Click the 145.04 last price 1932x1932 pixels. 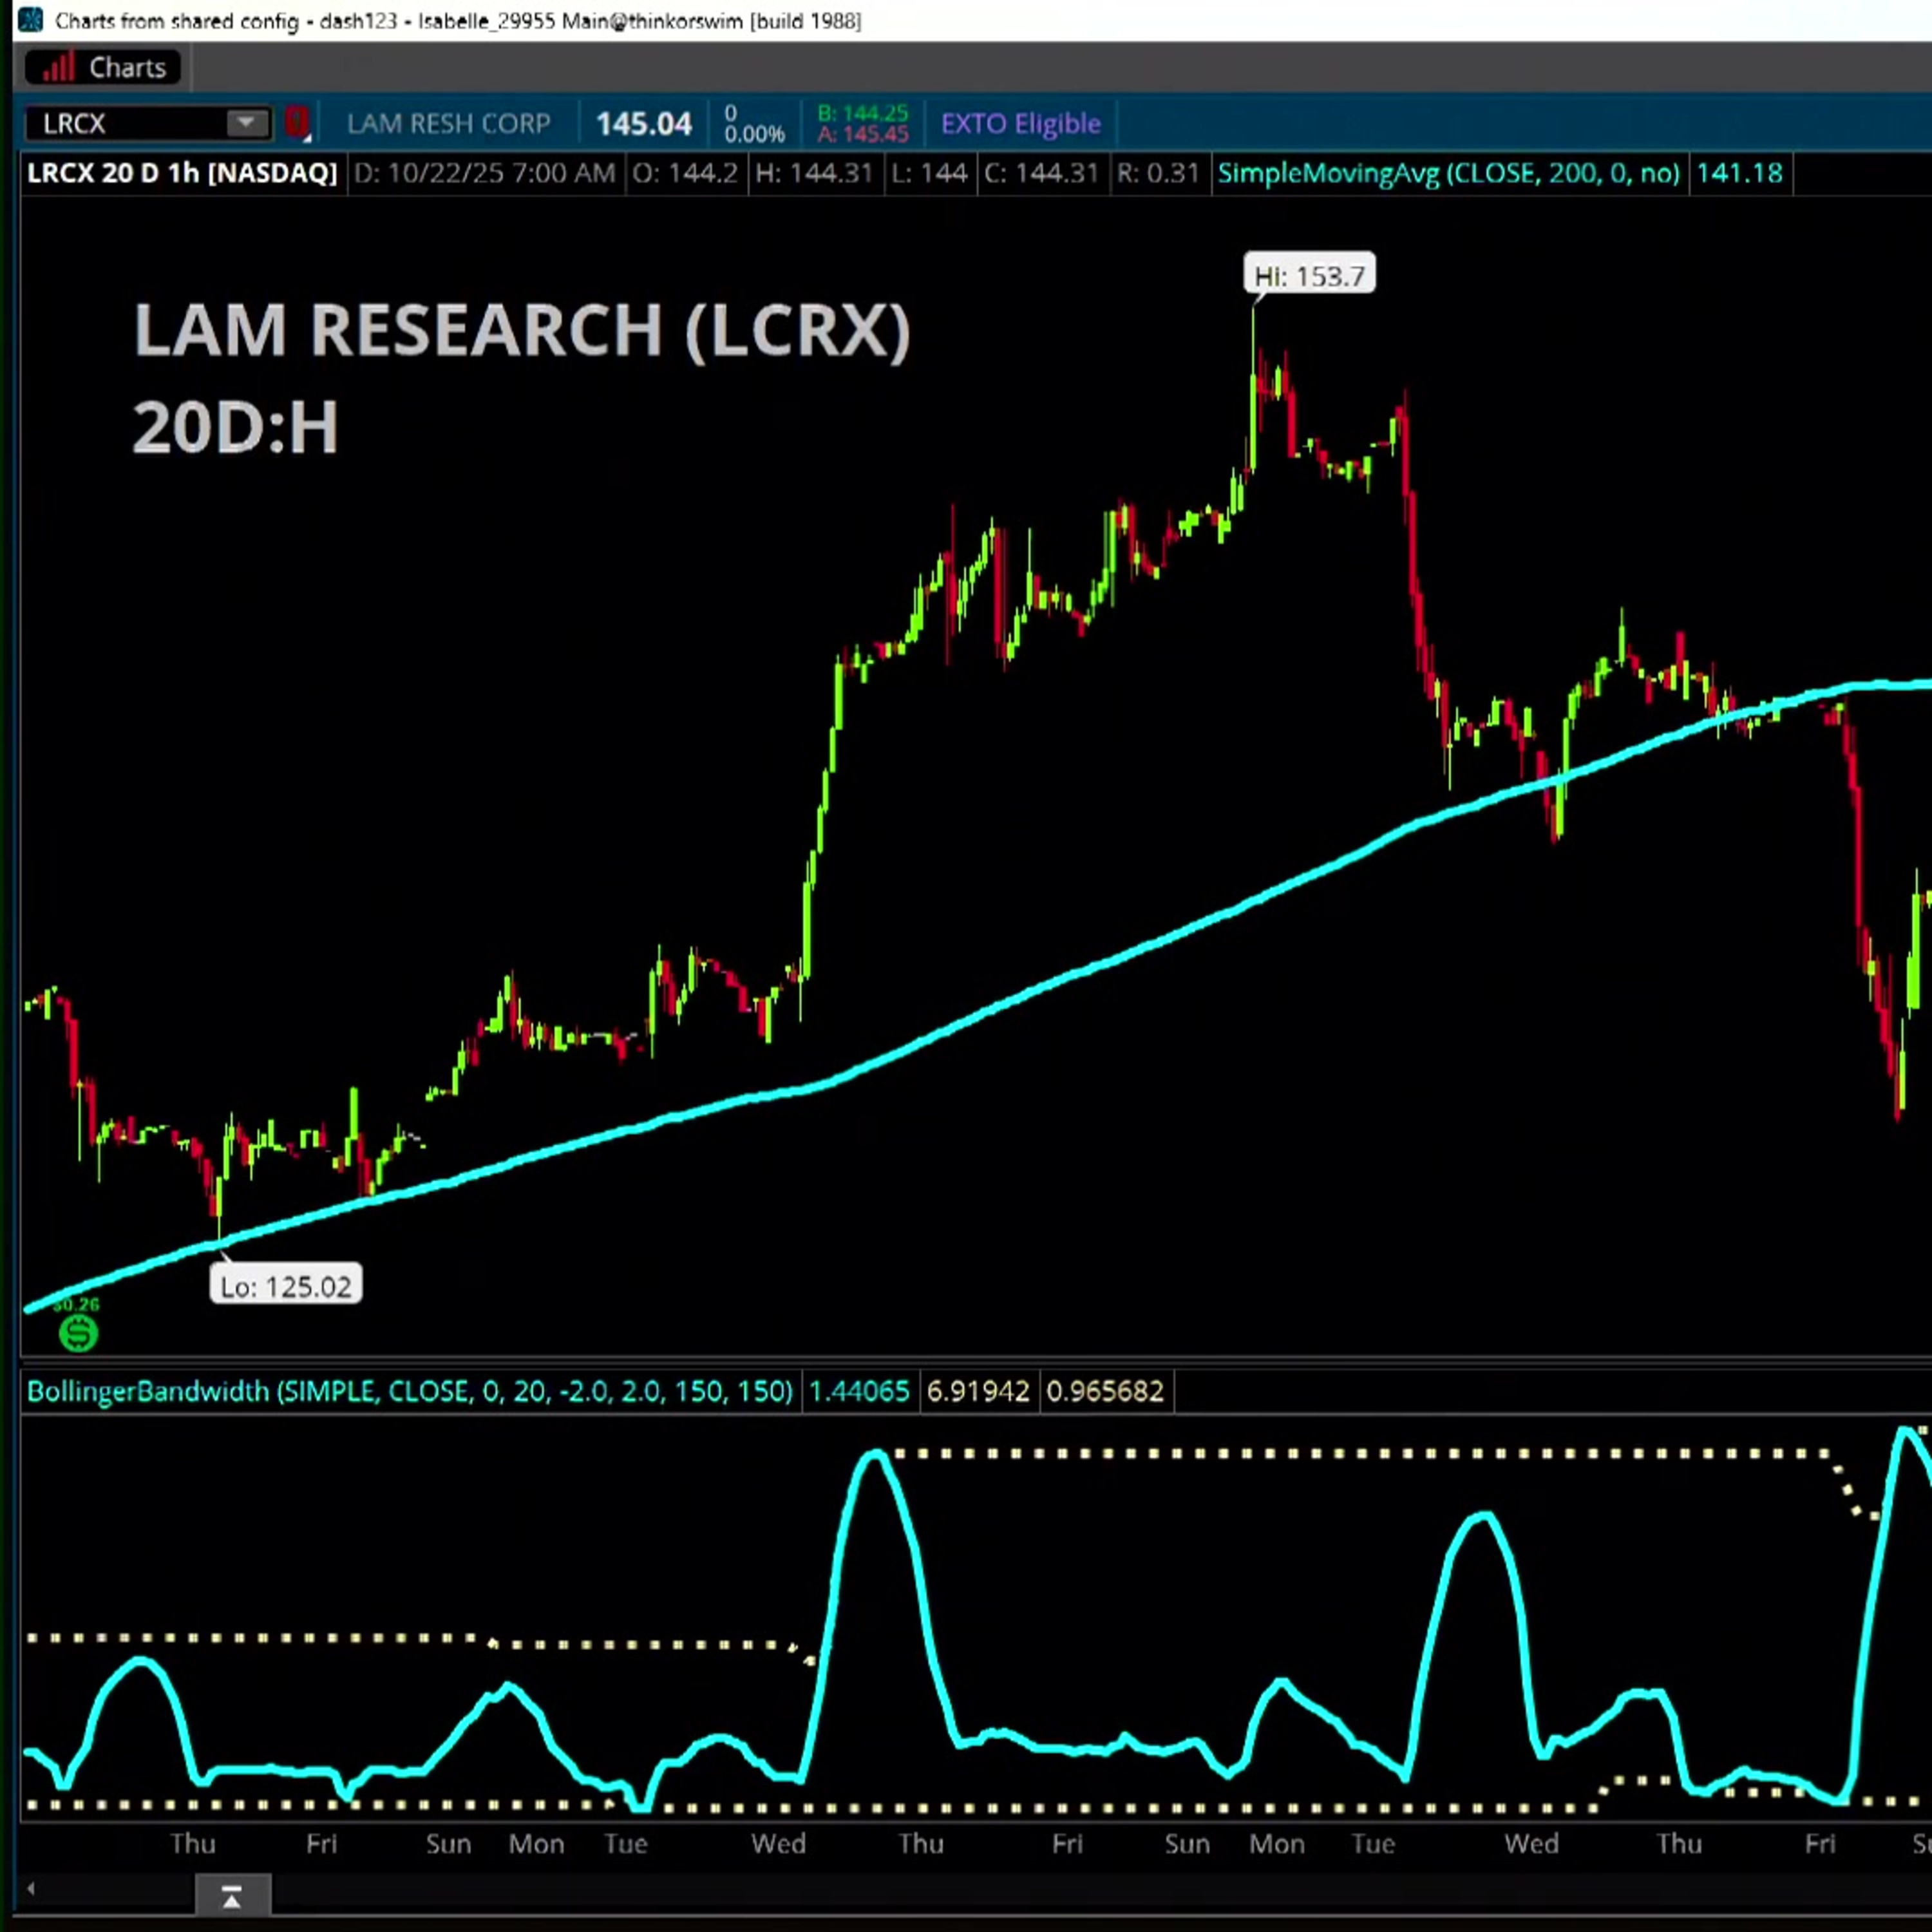click(x=643, y=124)
